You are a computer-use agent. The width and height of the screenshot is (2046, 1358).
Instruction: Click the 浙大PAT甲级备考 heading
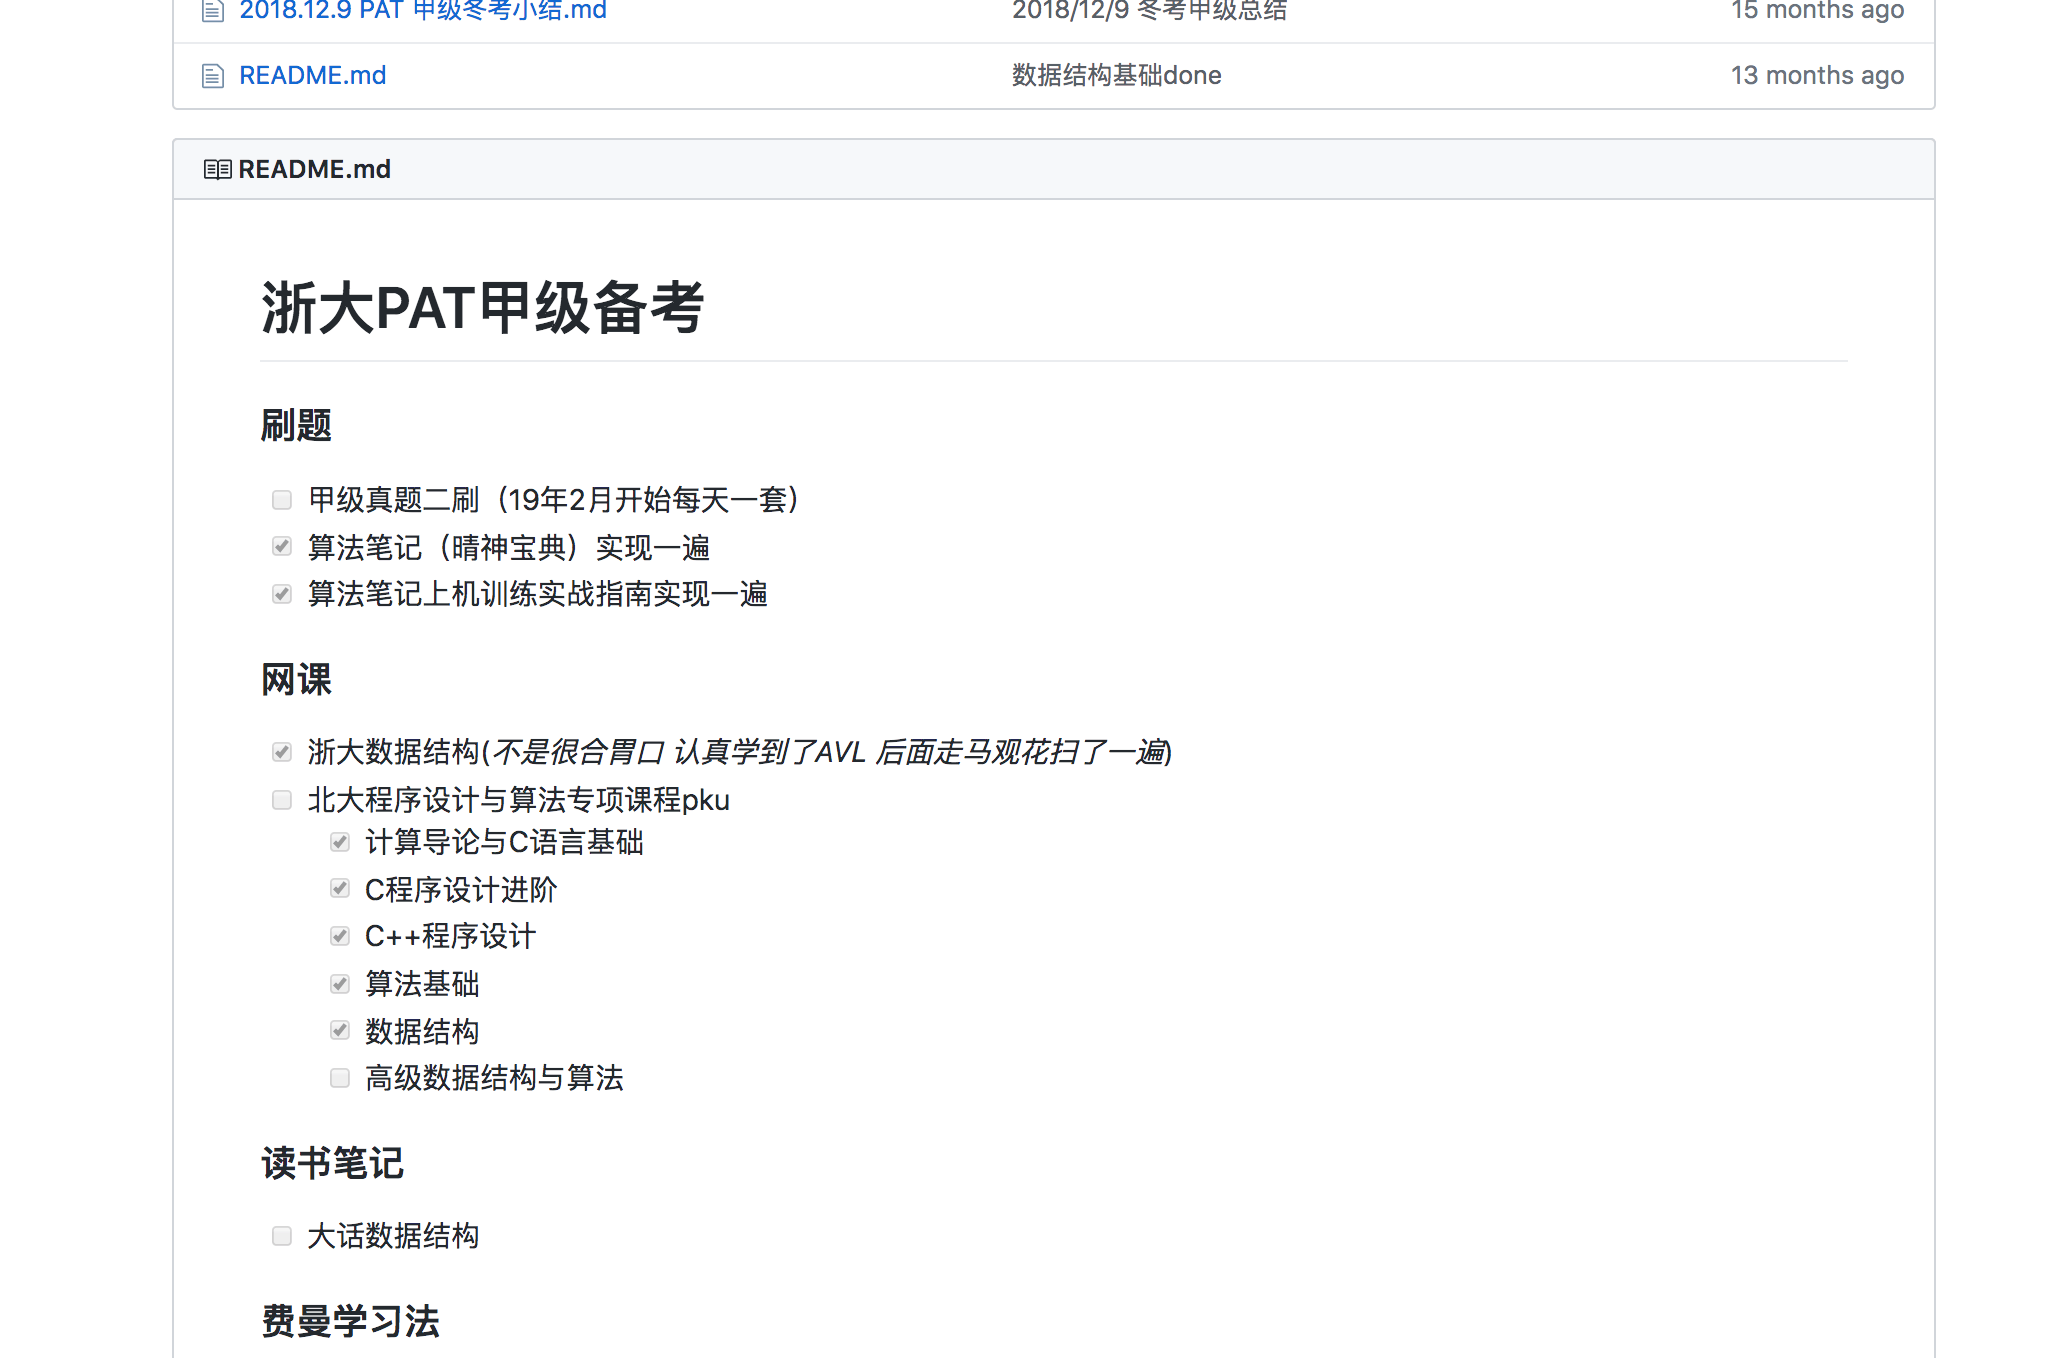482,308
